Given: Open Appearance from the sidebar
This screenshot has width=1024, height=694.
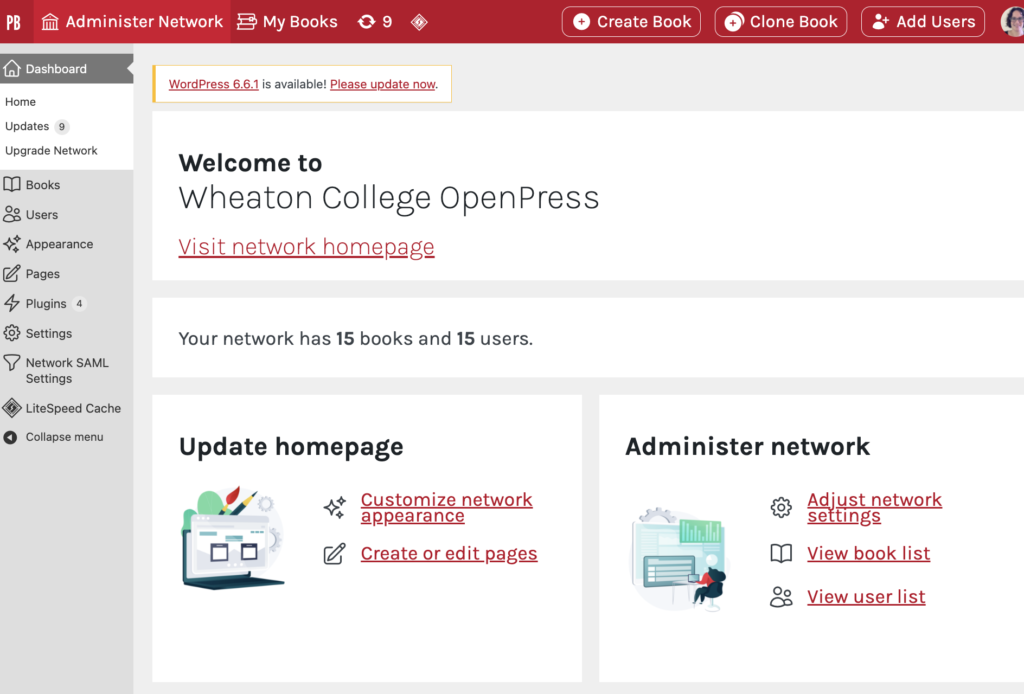Looking at the screenshot, I should click(13, 244).
